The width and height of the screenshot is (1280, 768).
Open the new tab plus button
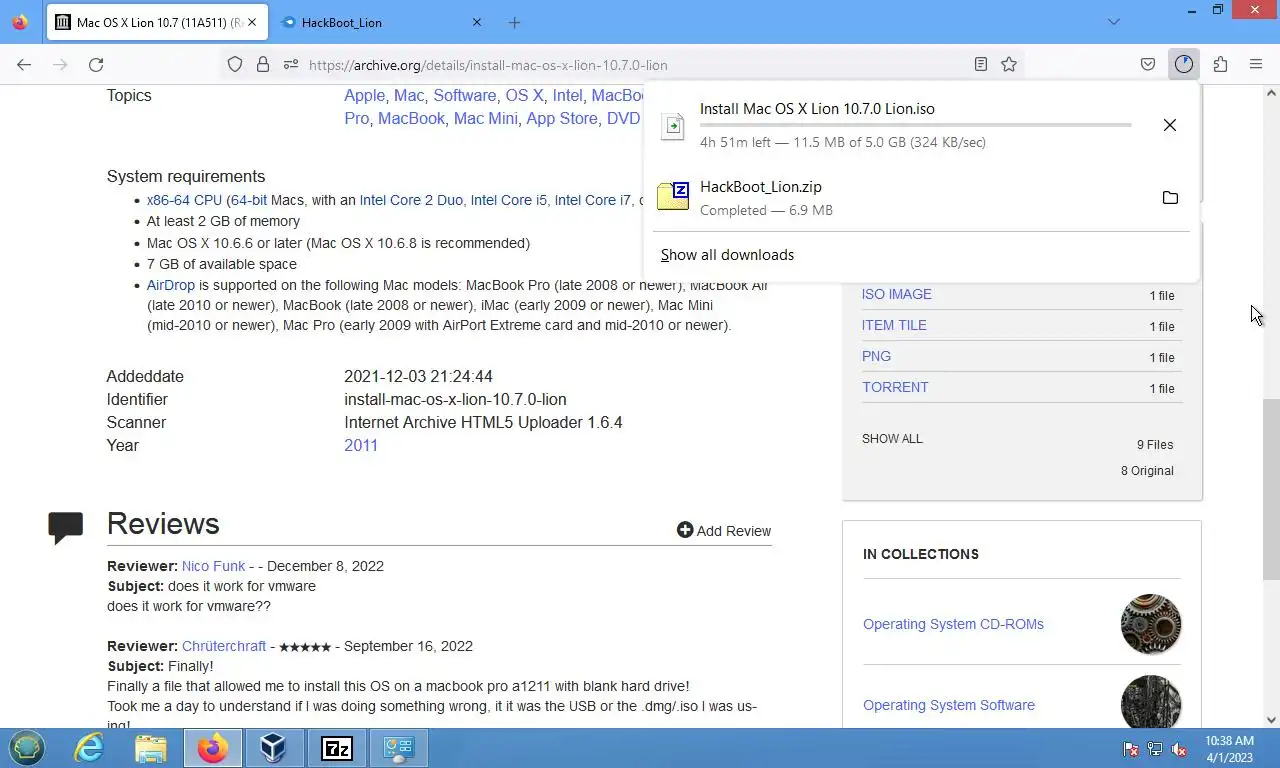514,22
